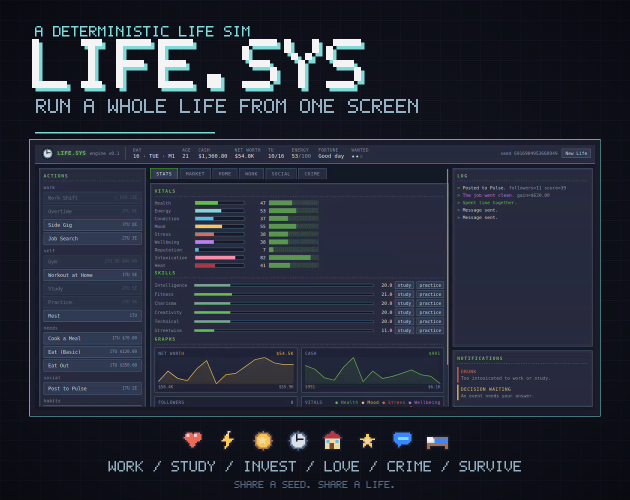This screenshot has width=630, height=500.
Task: Click the disabled Overtime action
Action: pos(92,211)
